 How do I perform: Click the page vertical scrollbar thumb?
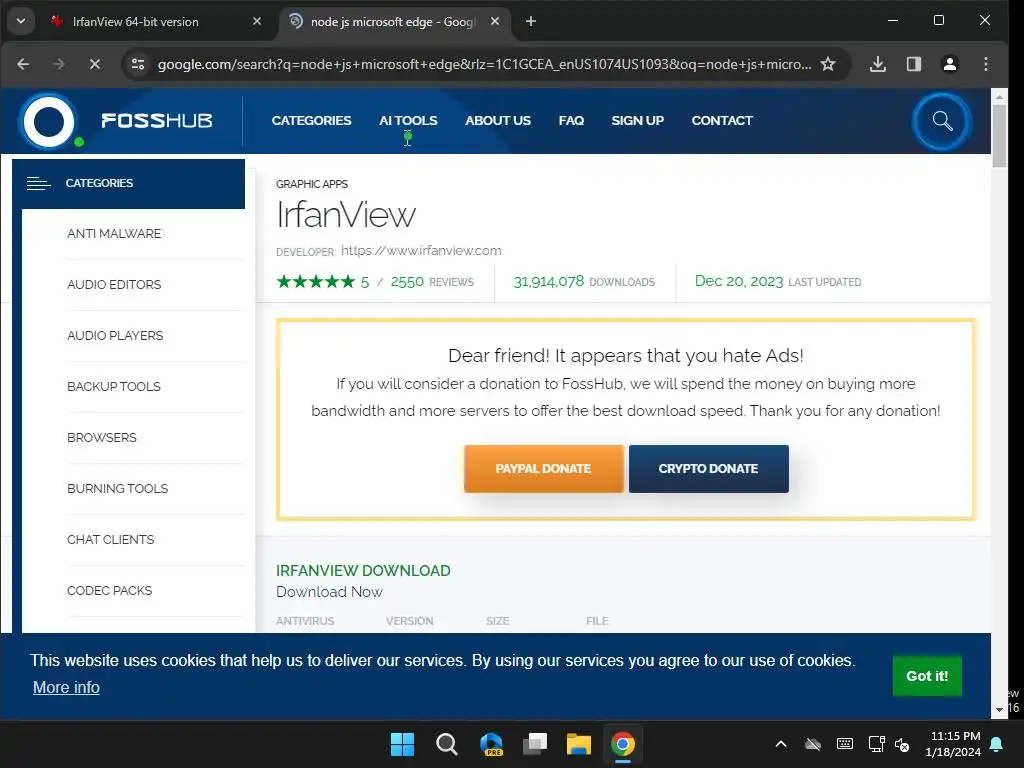[999, 136]
